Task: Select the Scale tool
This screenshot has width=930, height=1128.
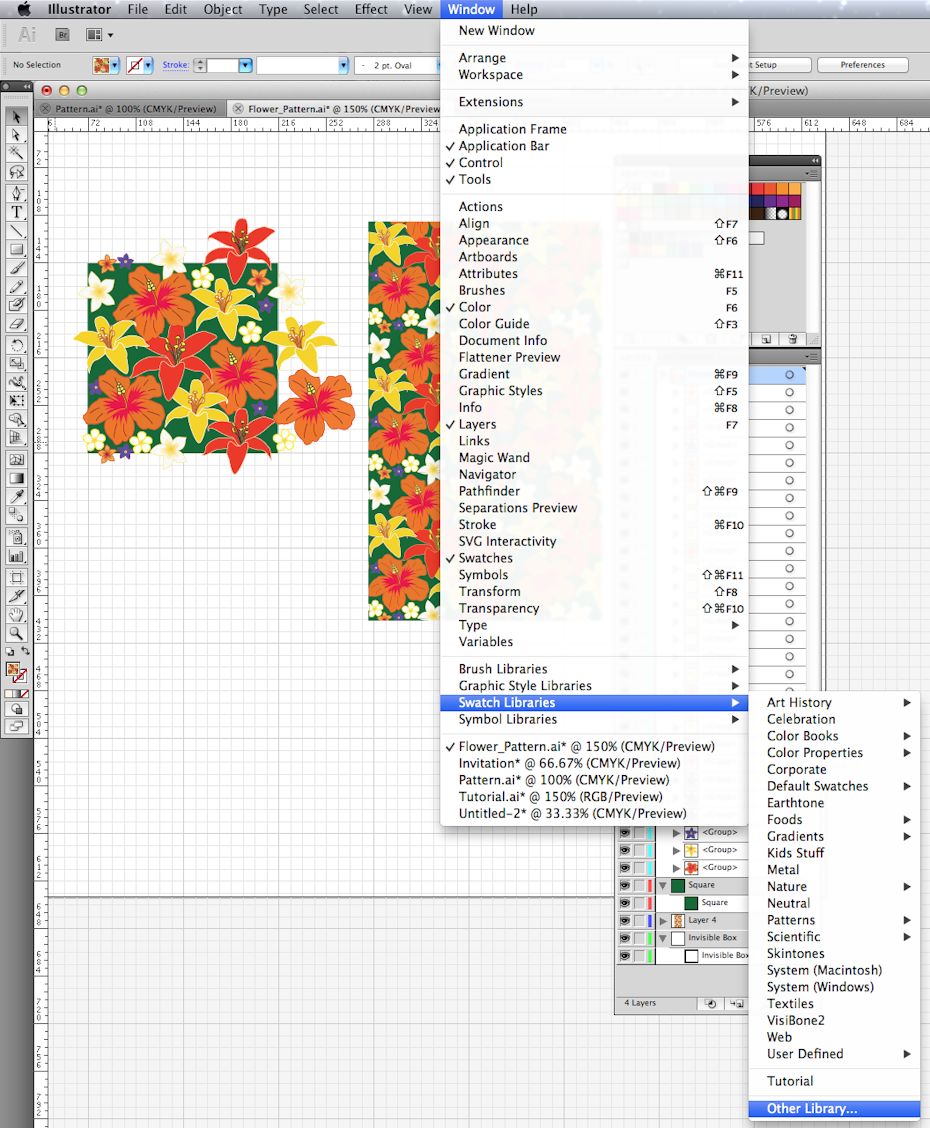Action: [16, 364]
